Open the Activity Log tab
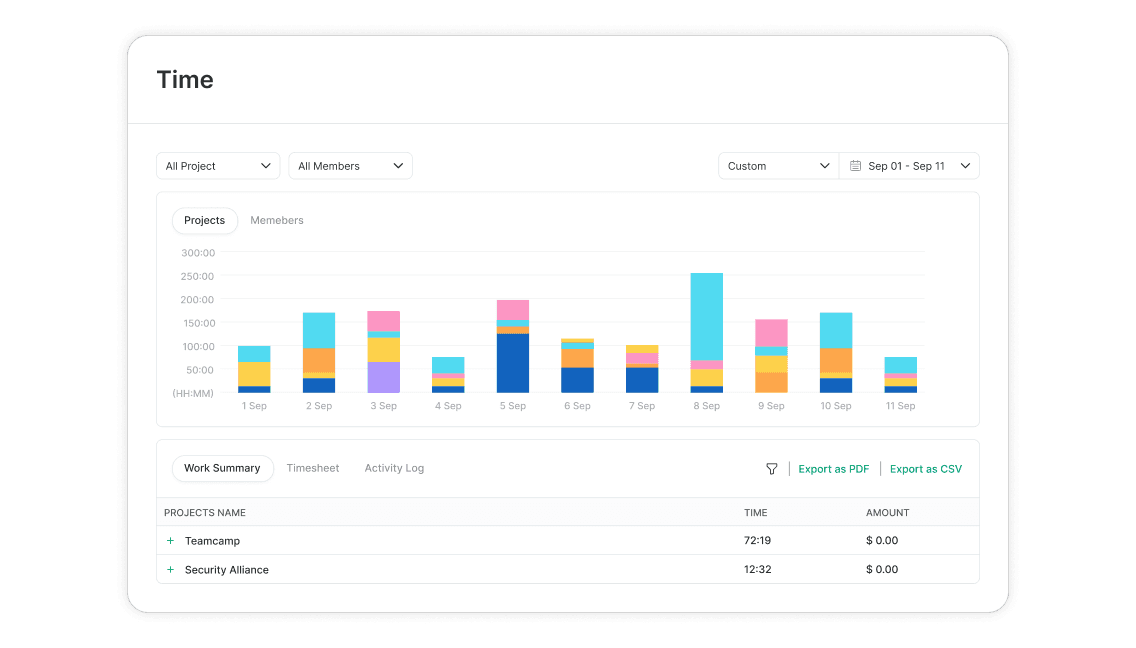 pyautogui.click(x=394, y=468)
